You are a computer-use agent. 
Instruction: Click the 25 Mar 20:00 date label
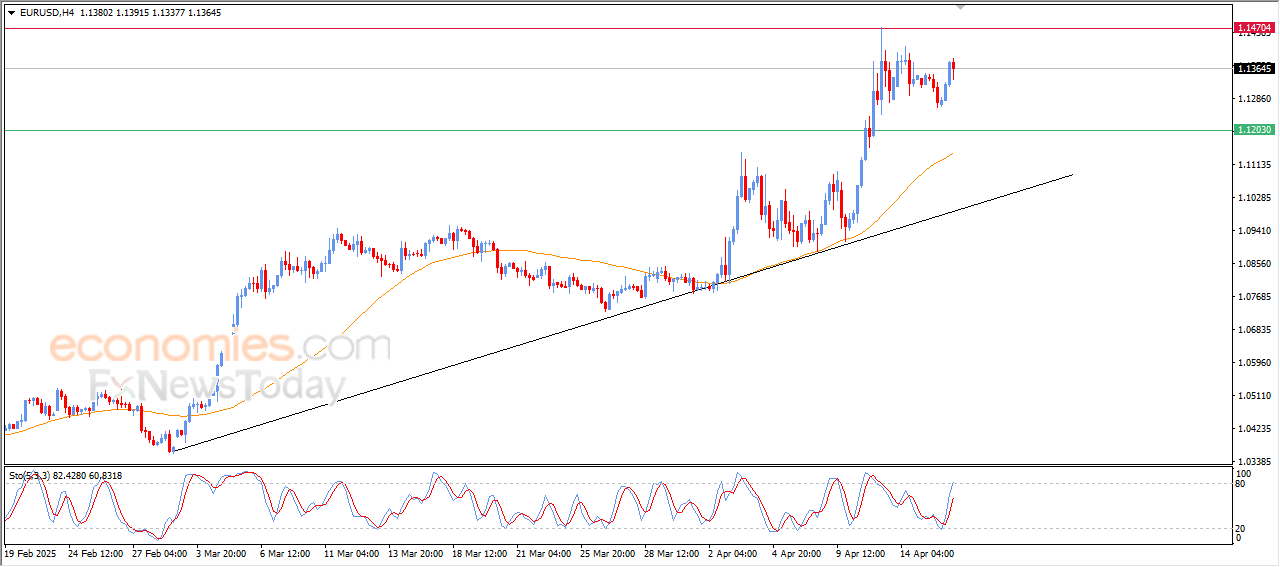click(608, 553)
